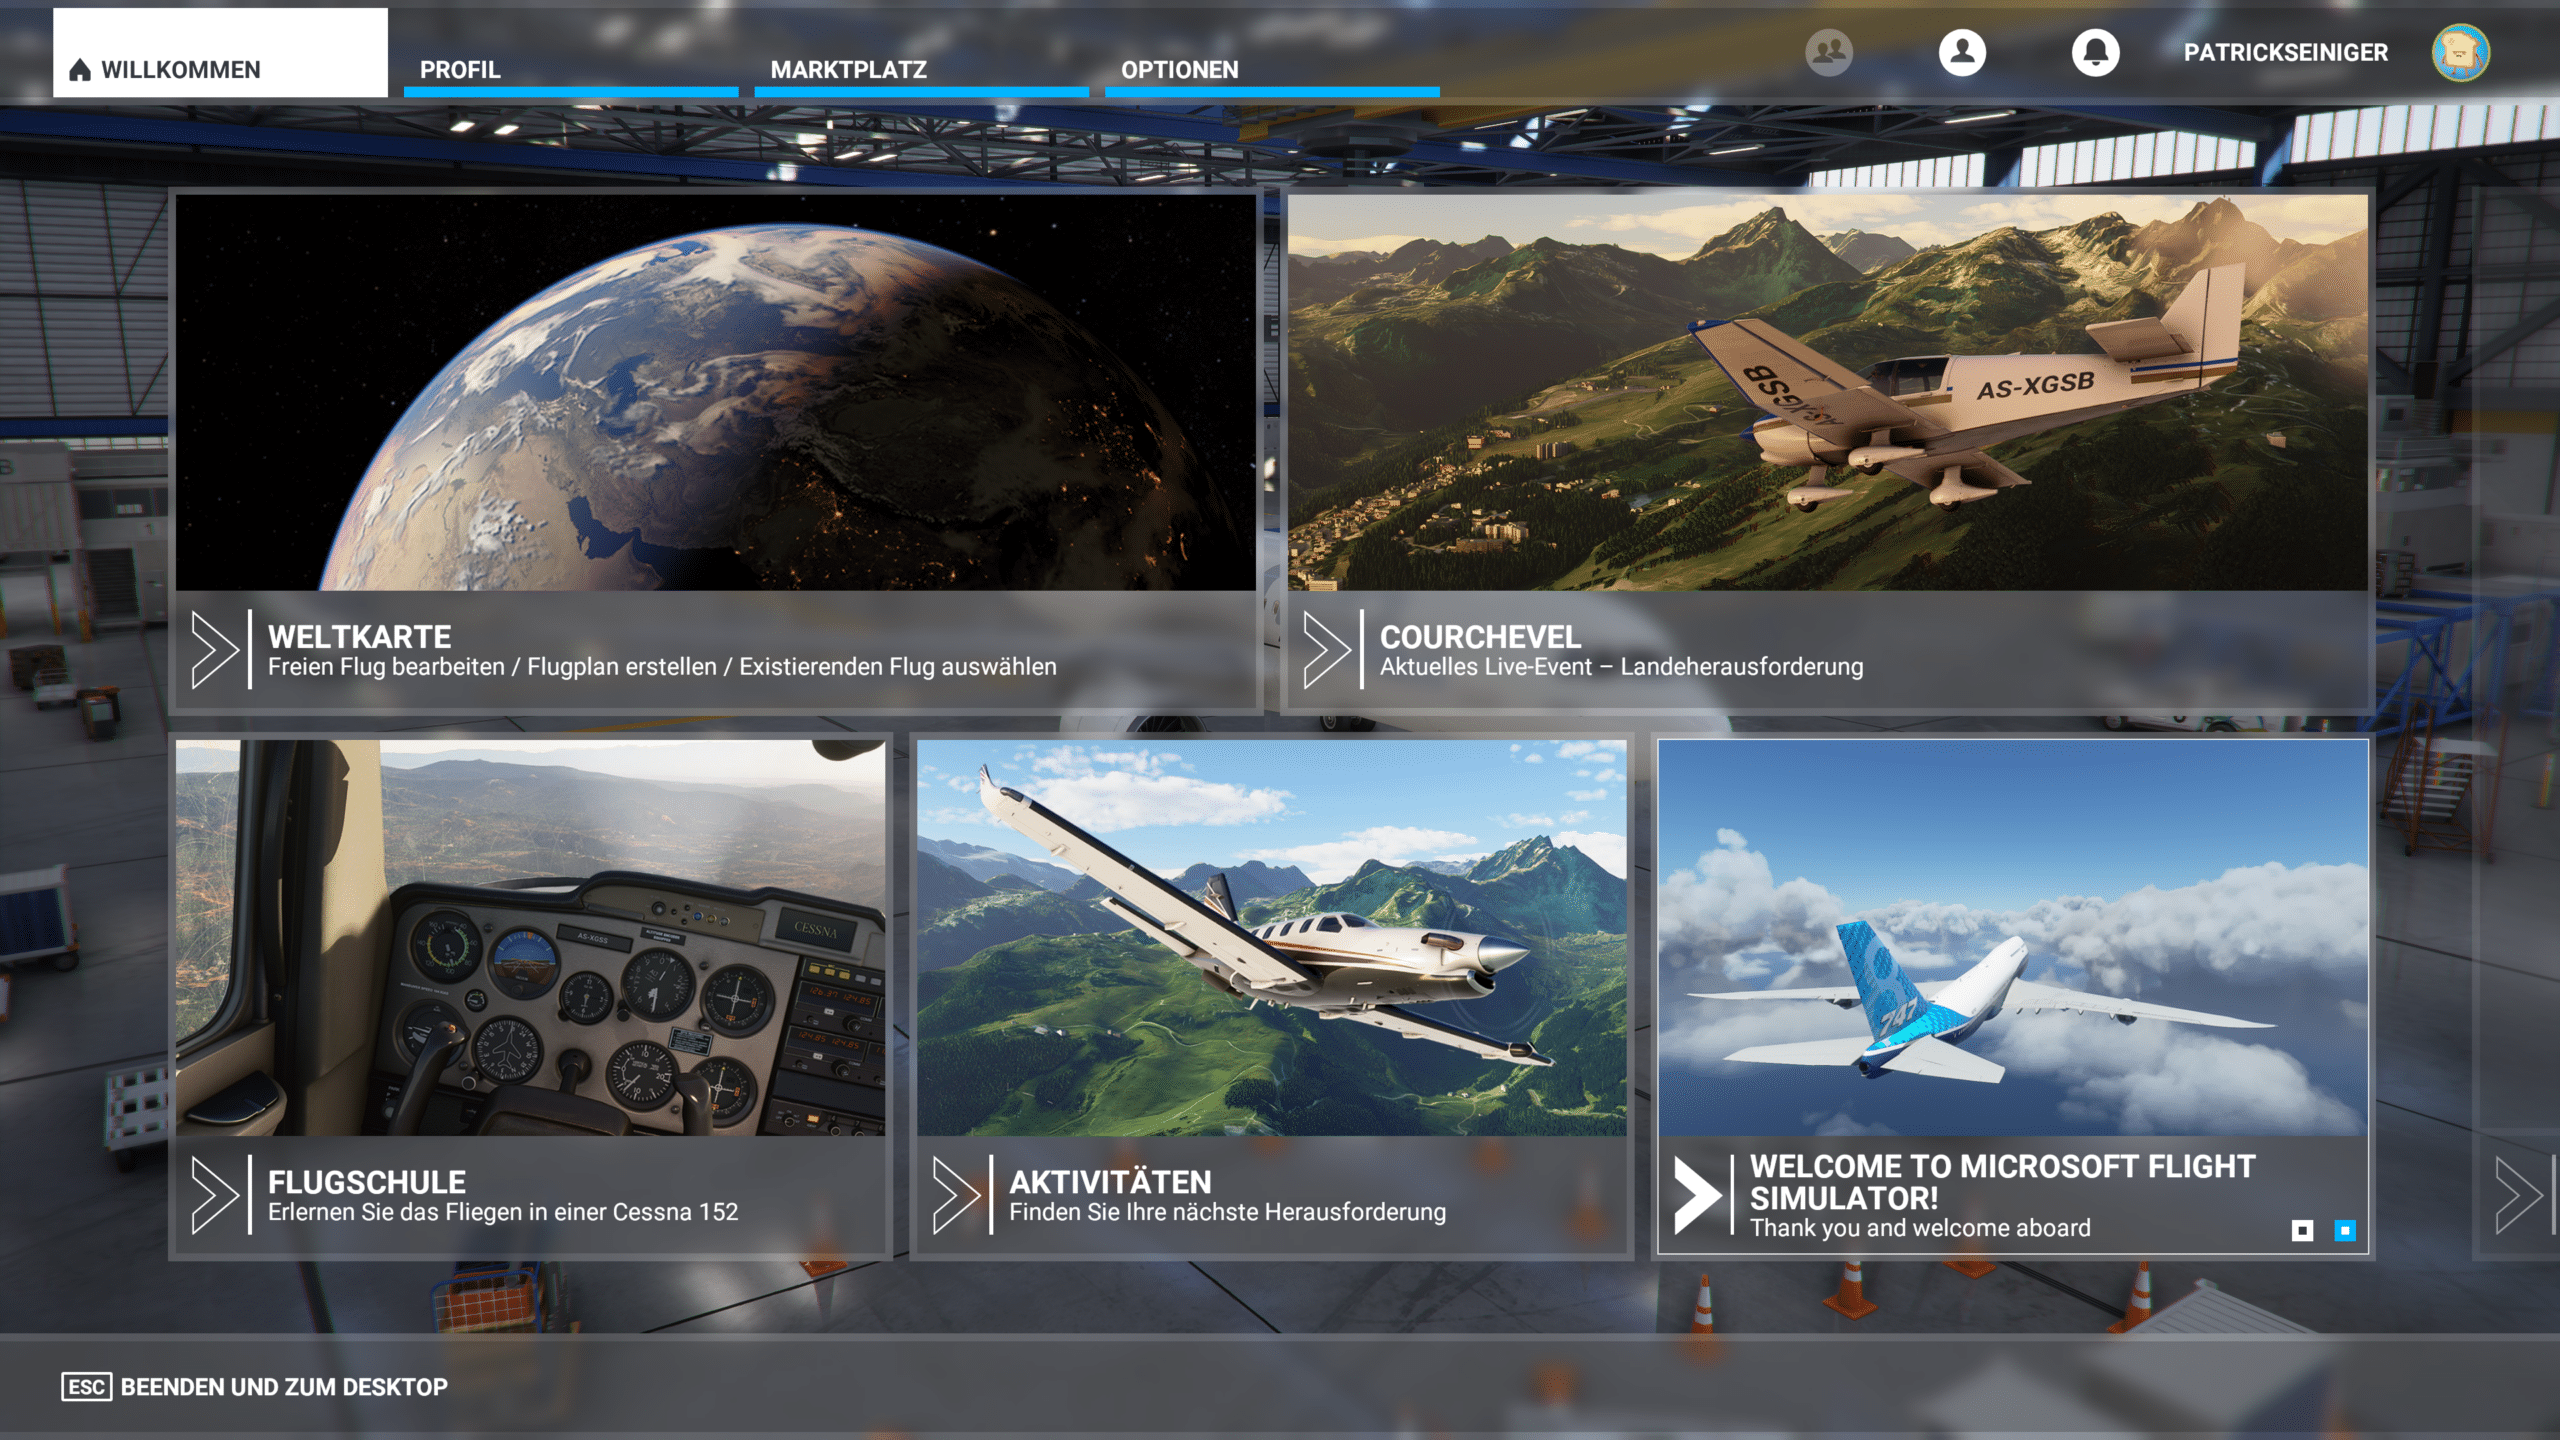2560x1440 pixels.
Task: Click the home icon in Willkommen tab
Action: (80, 70)
